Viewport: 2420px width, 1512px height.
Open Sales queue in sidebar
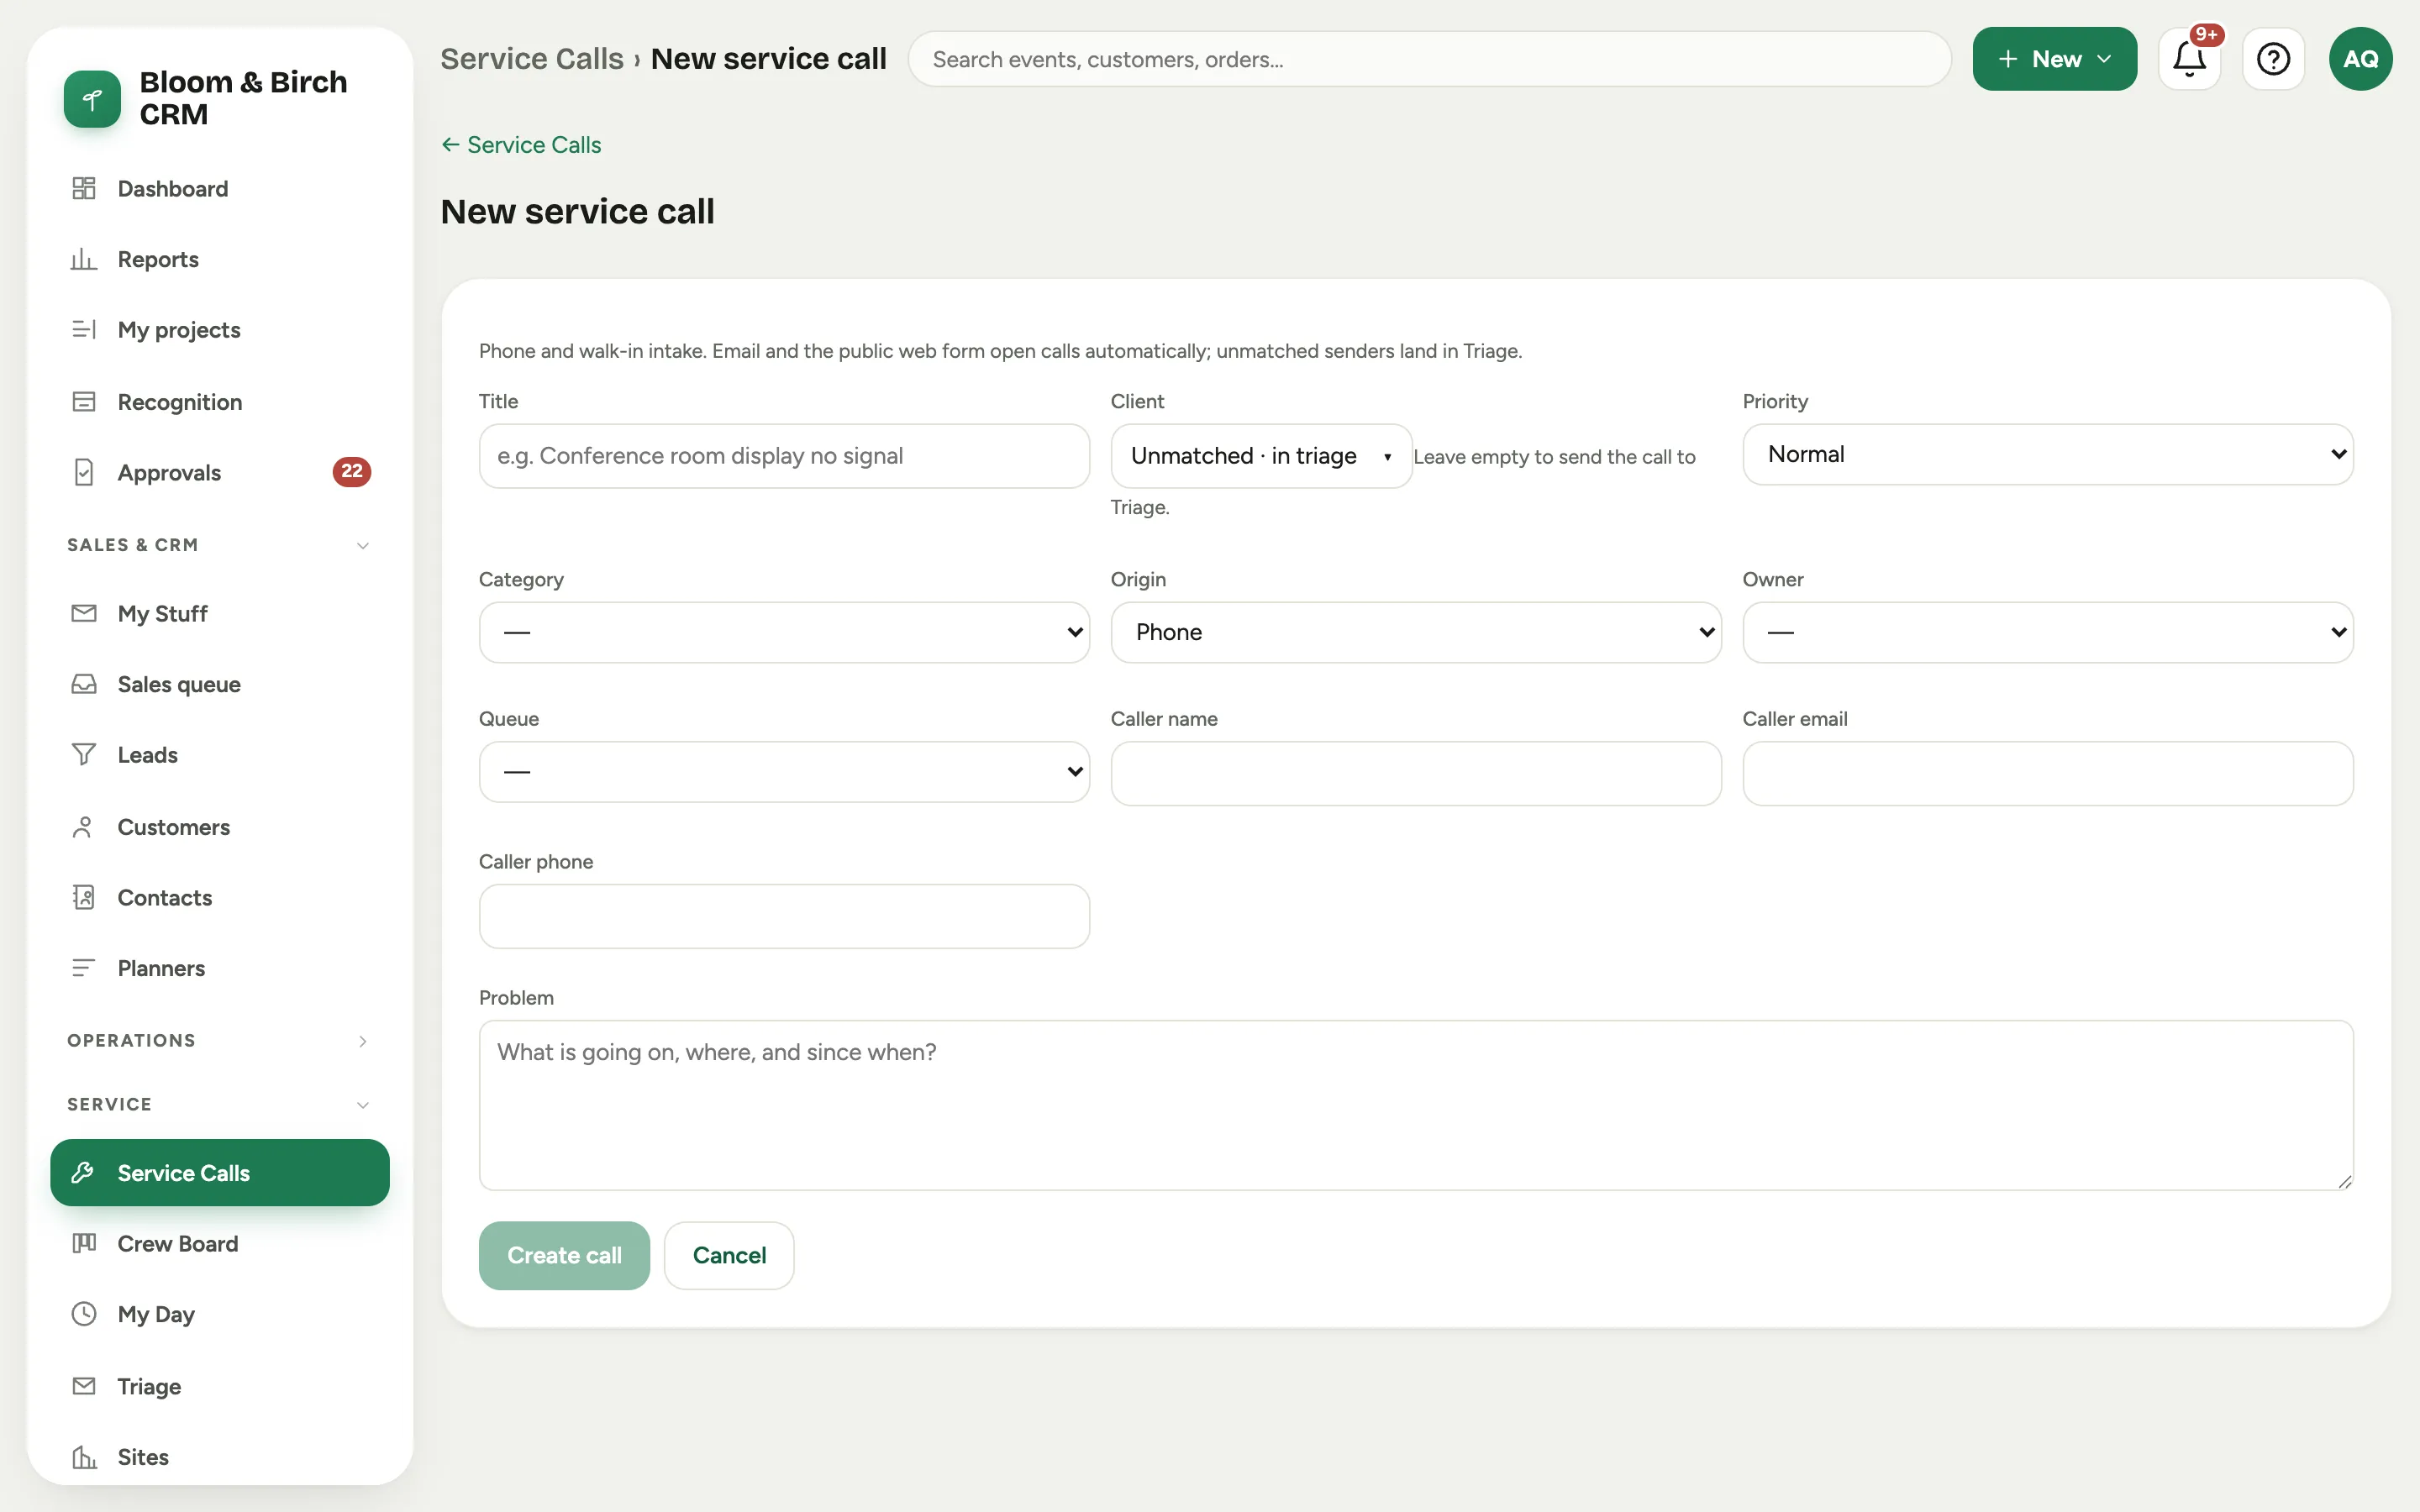click(x=219, y=684)
